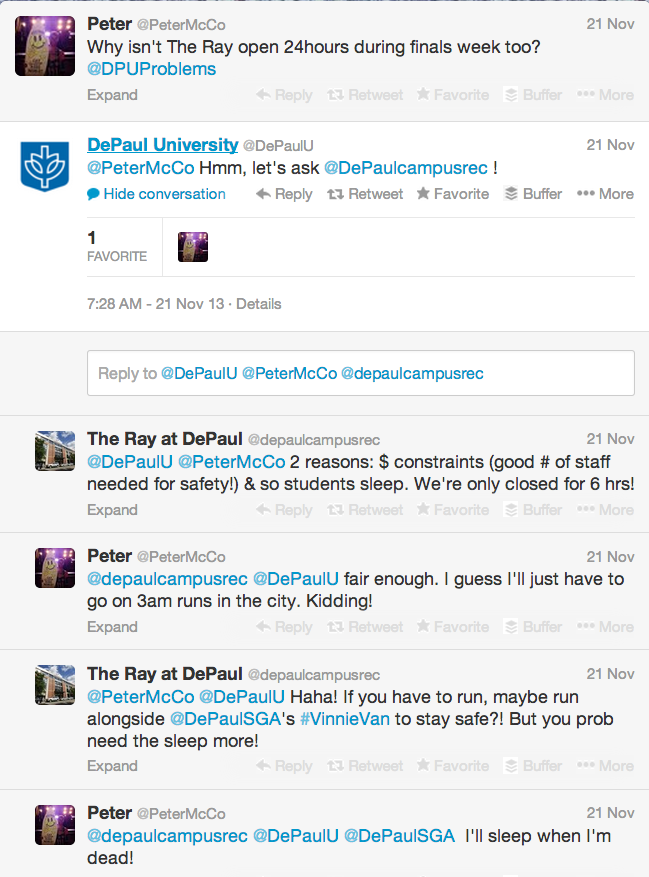Image resolution: width=649 pixels, height=877 pixels.
Task: Click favoriter's thumbnail next to 1 Favorite
Action: [x=193, y=247]
